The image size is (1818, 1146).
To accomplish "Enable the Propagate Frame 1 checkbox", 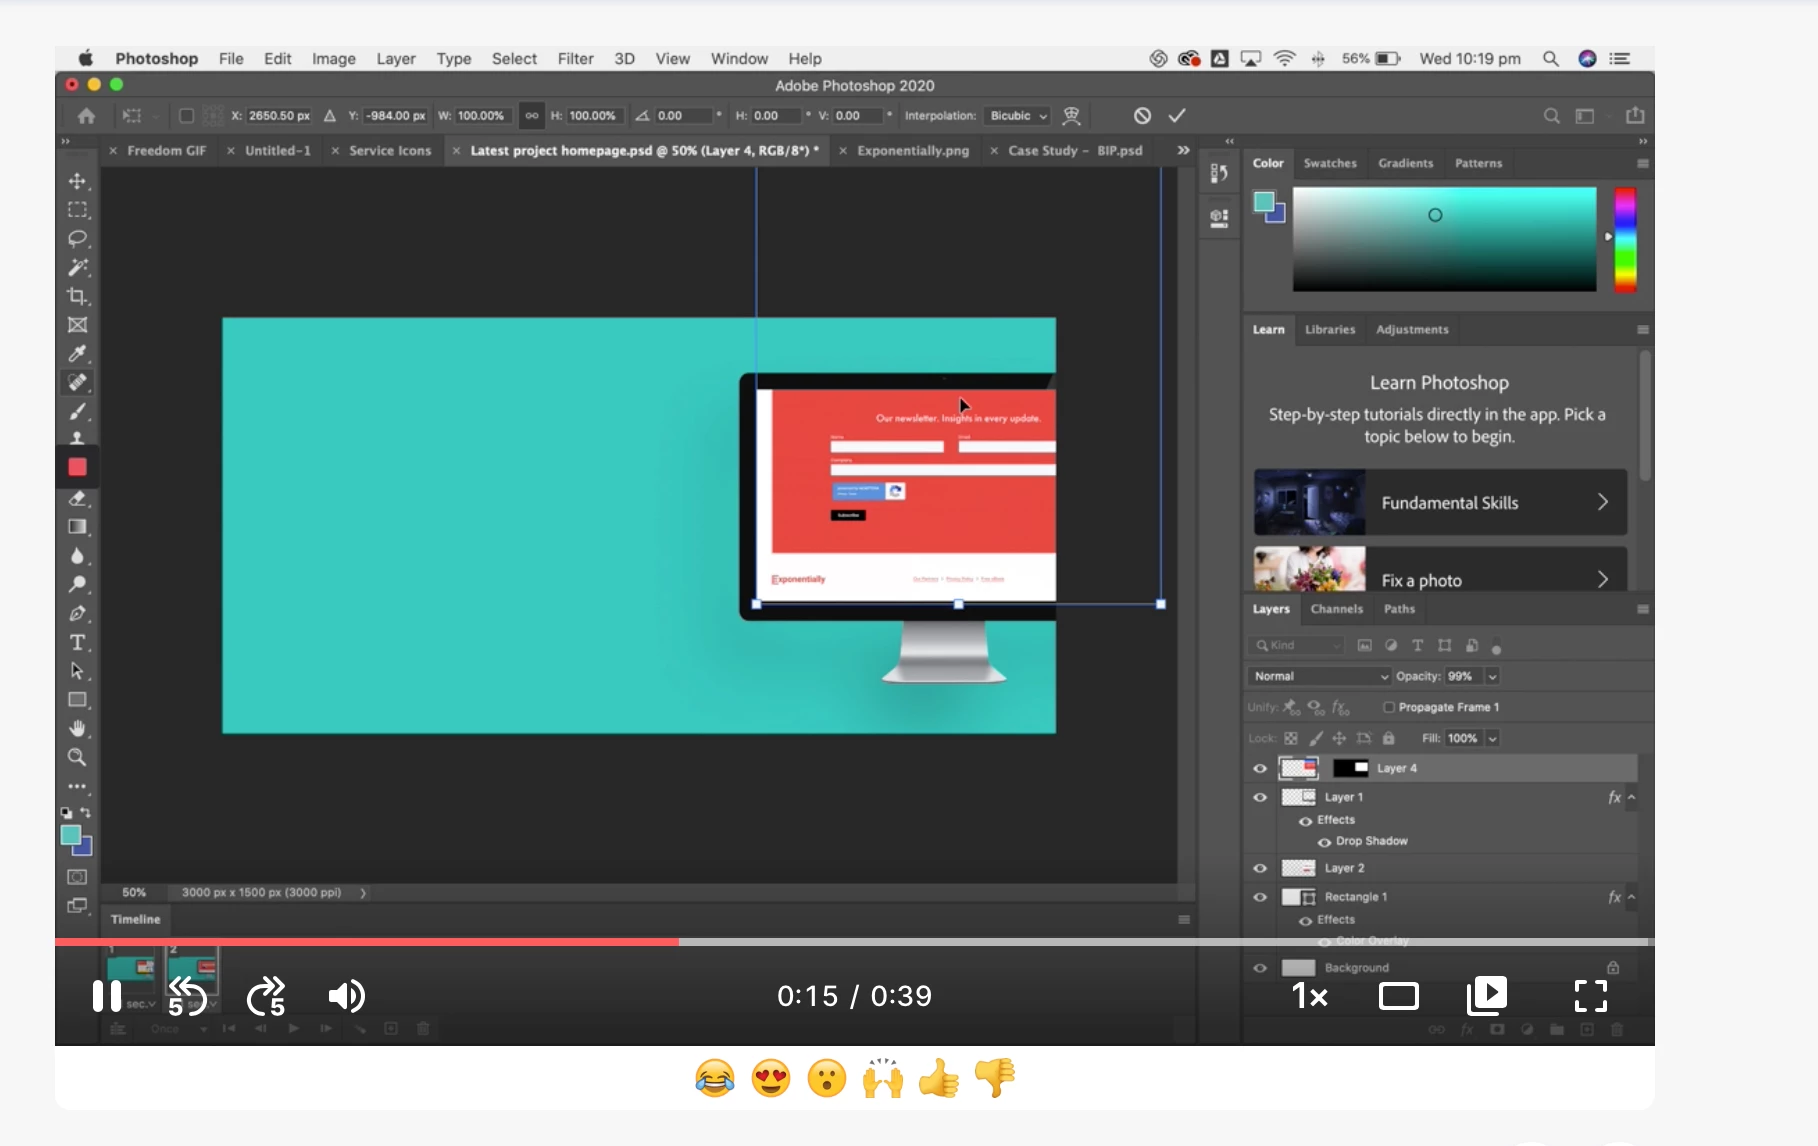I will 1389,707.
